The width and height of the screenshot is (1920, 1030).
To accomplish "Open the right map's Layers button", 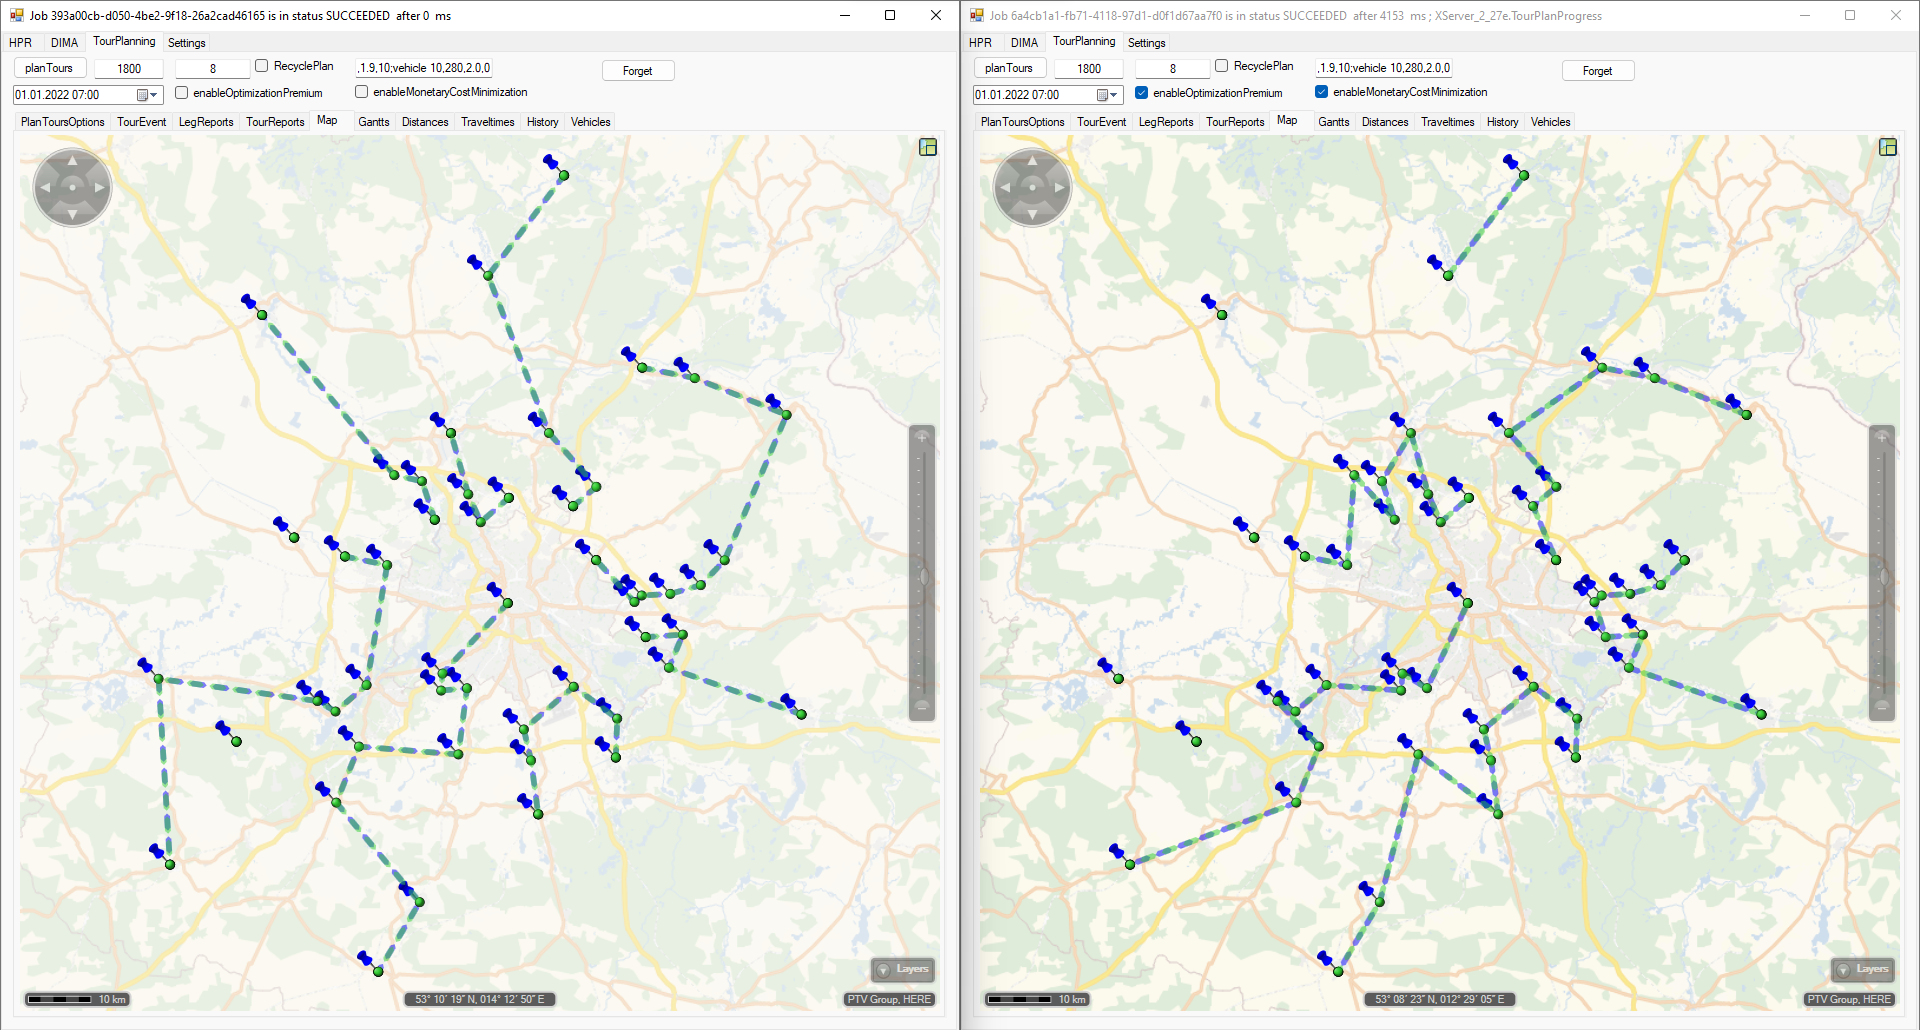I will (x=1863, y=969).
